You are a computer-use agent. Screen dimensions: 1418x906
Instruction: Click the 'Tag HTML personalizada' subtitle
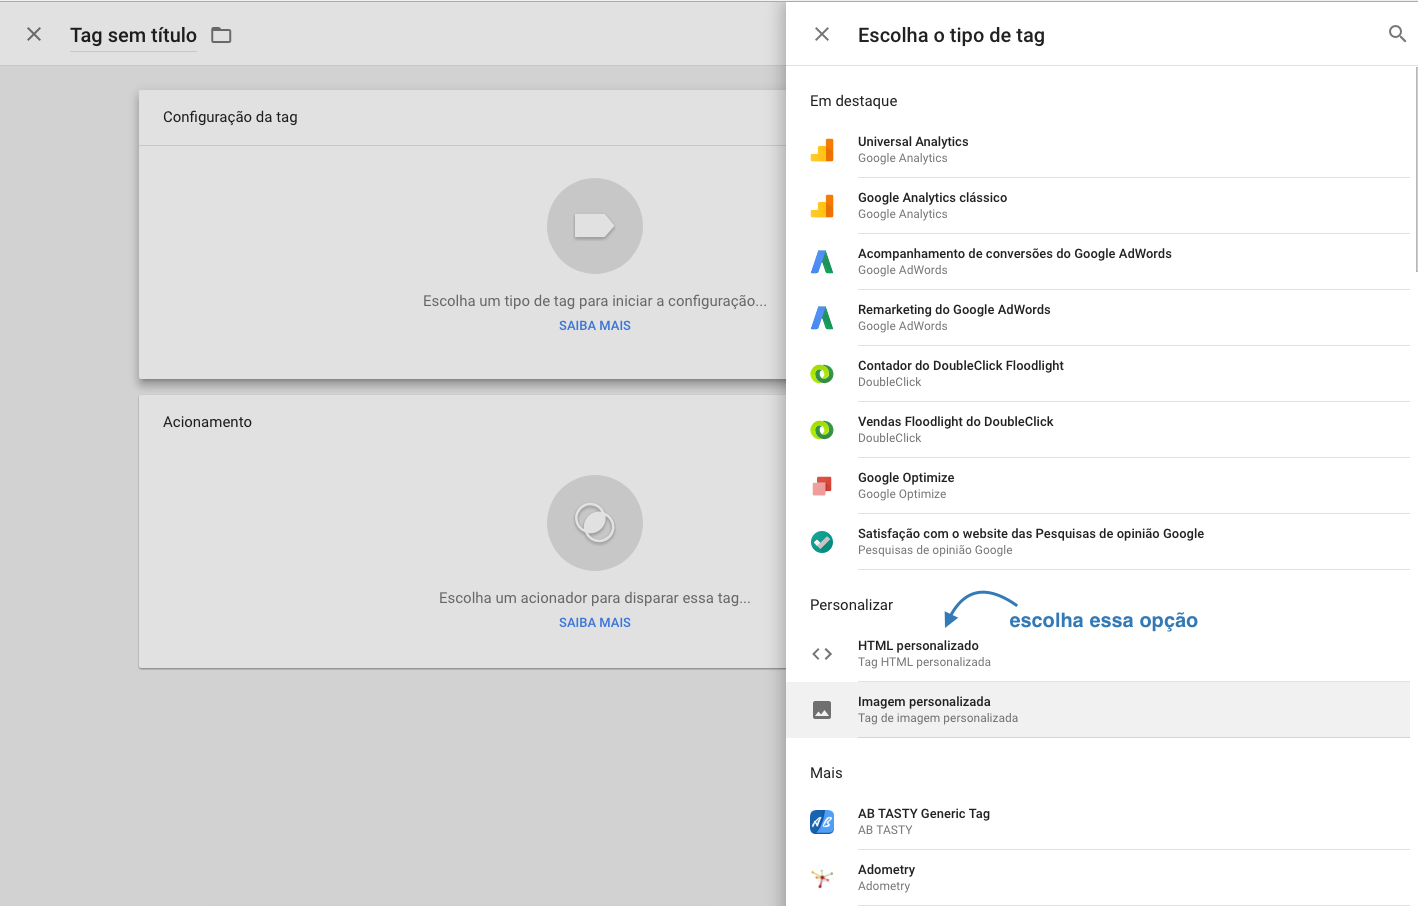(x=924, y=662)
